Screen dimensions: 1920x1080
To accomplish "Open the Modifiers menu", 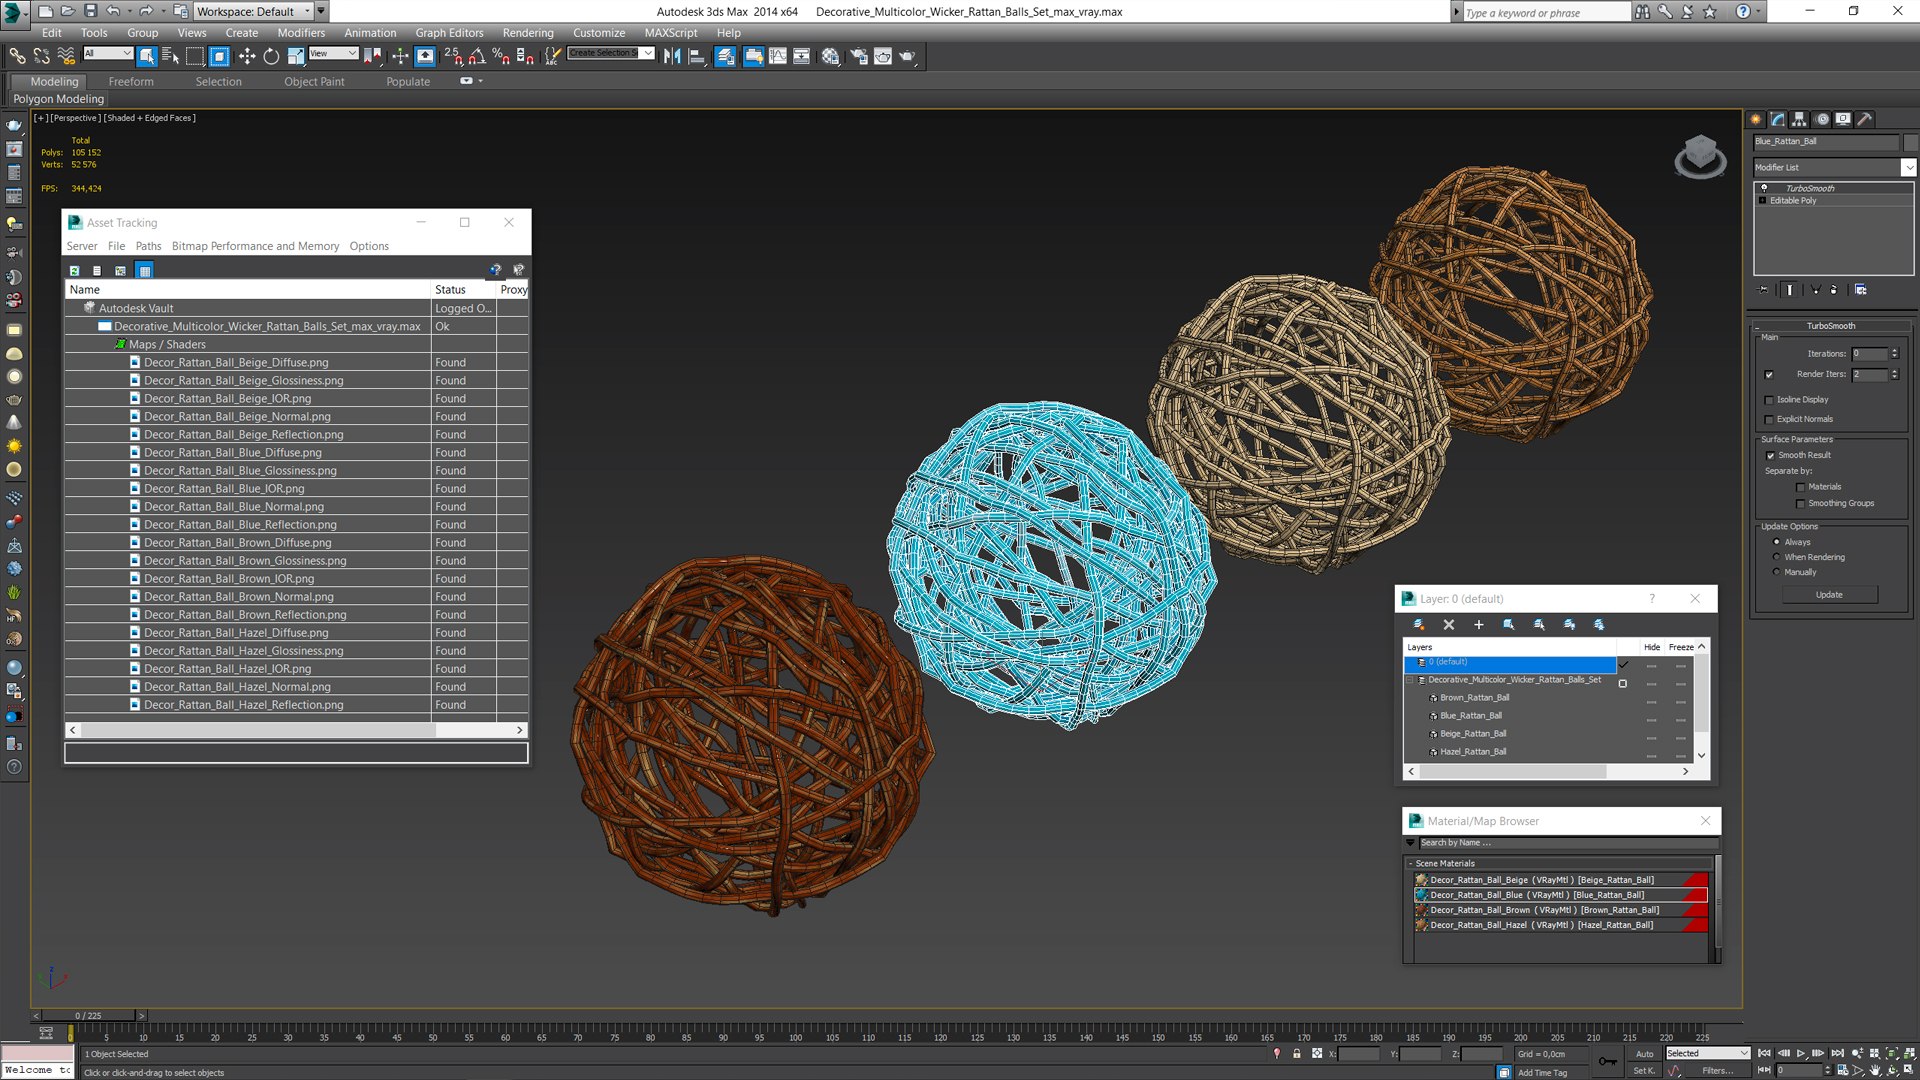I will coord(301,33).
